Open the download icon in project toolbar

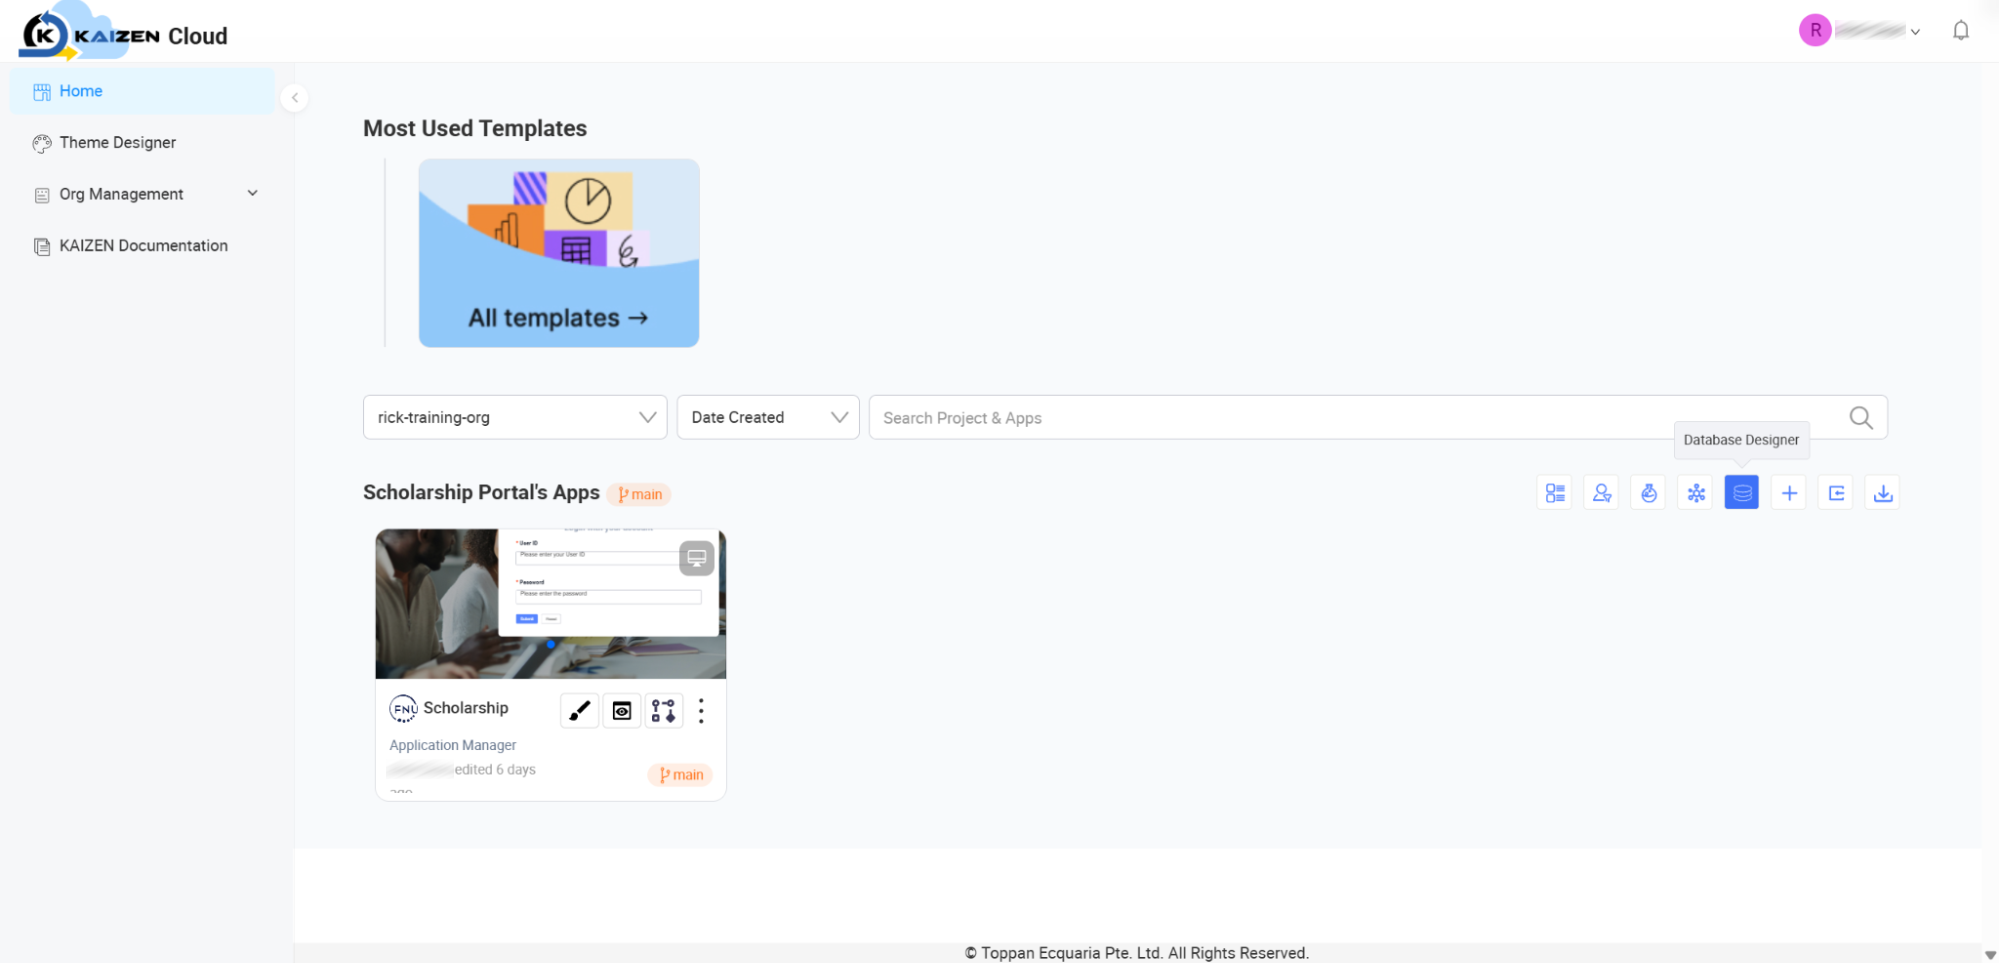[1883, 493]
